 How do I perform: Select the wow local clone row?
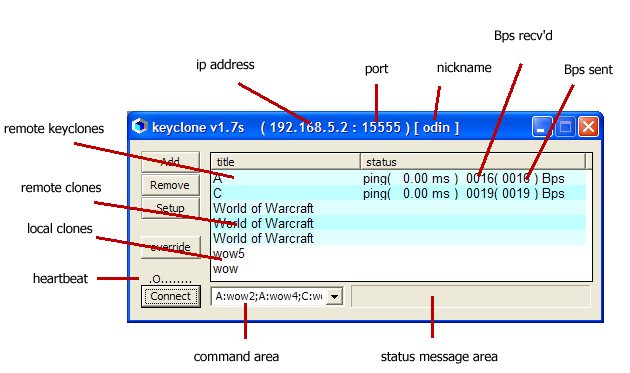(x=399, y=268)
